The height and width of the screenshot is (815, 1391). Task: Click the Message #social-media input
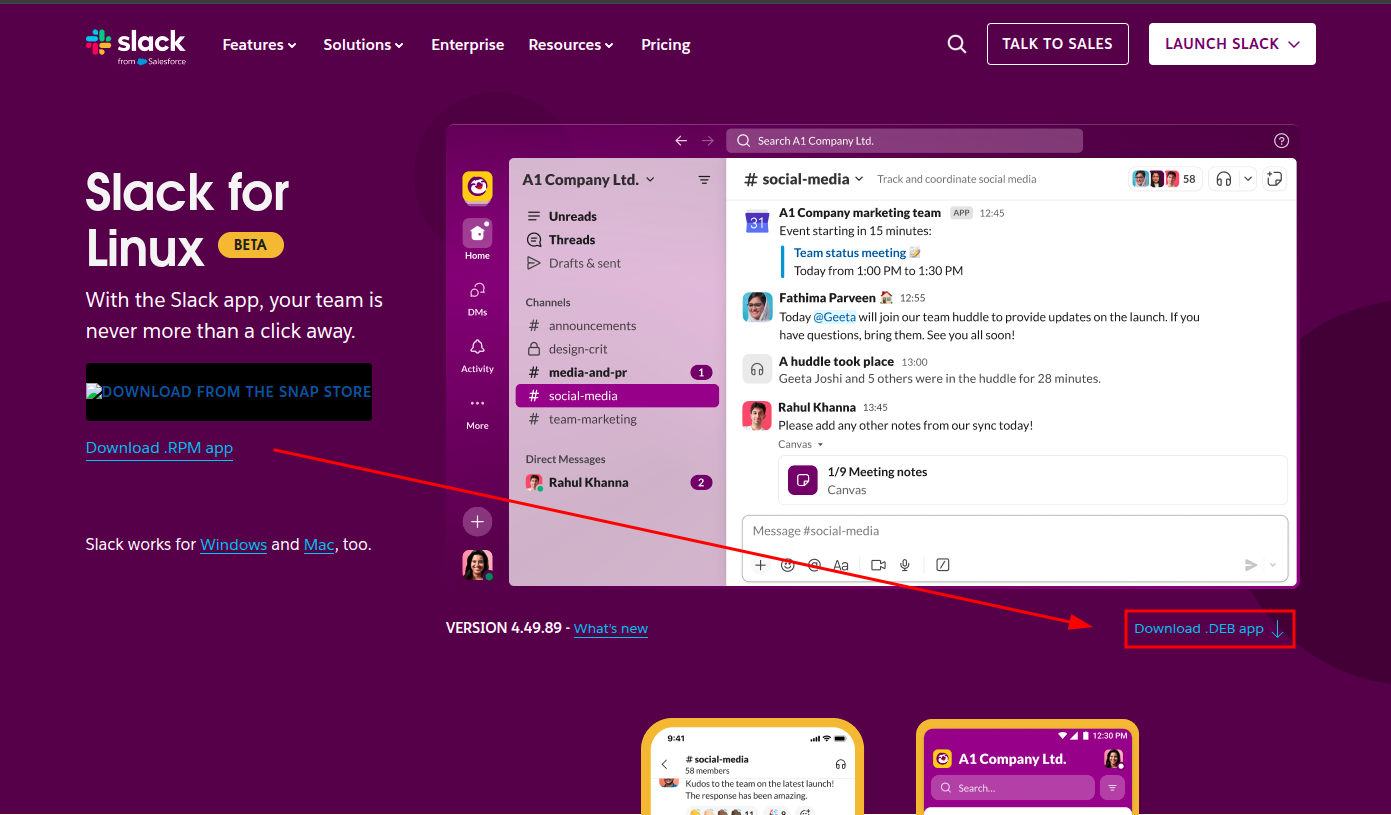click(1014, 531)
